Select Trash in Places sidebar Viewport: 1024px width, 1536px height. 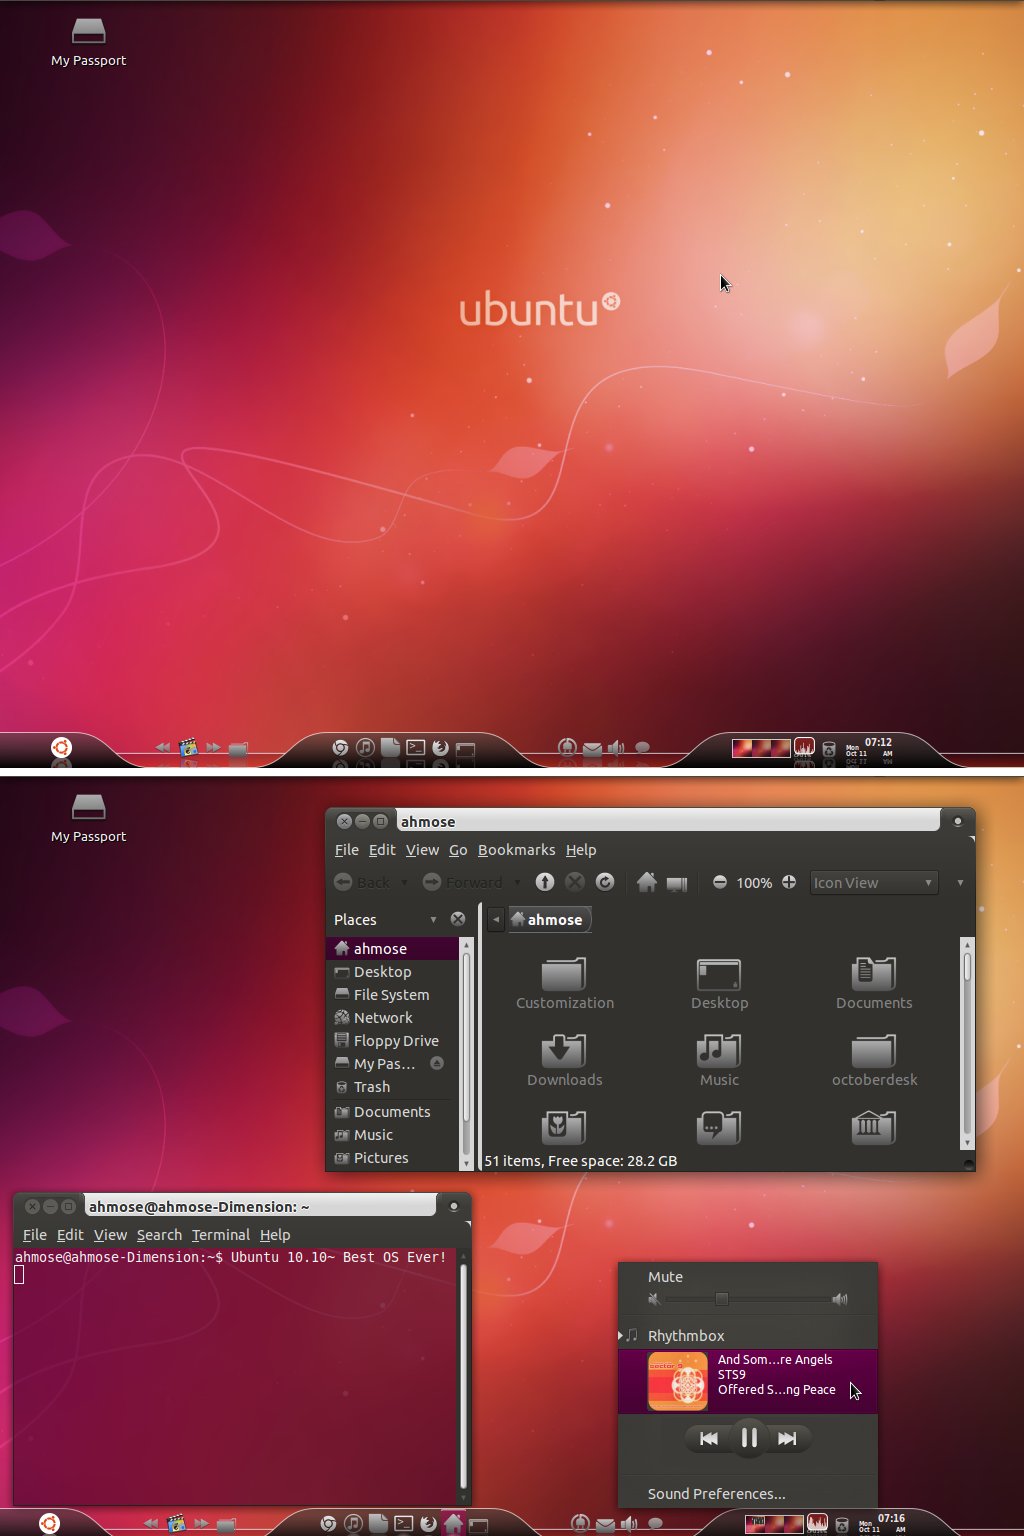pyautogui.click(x=392, y=1087)
